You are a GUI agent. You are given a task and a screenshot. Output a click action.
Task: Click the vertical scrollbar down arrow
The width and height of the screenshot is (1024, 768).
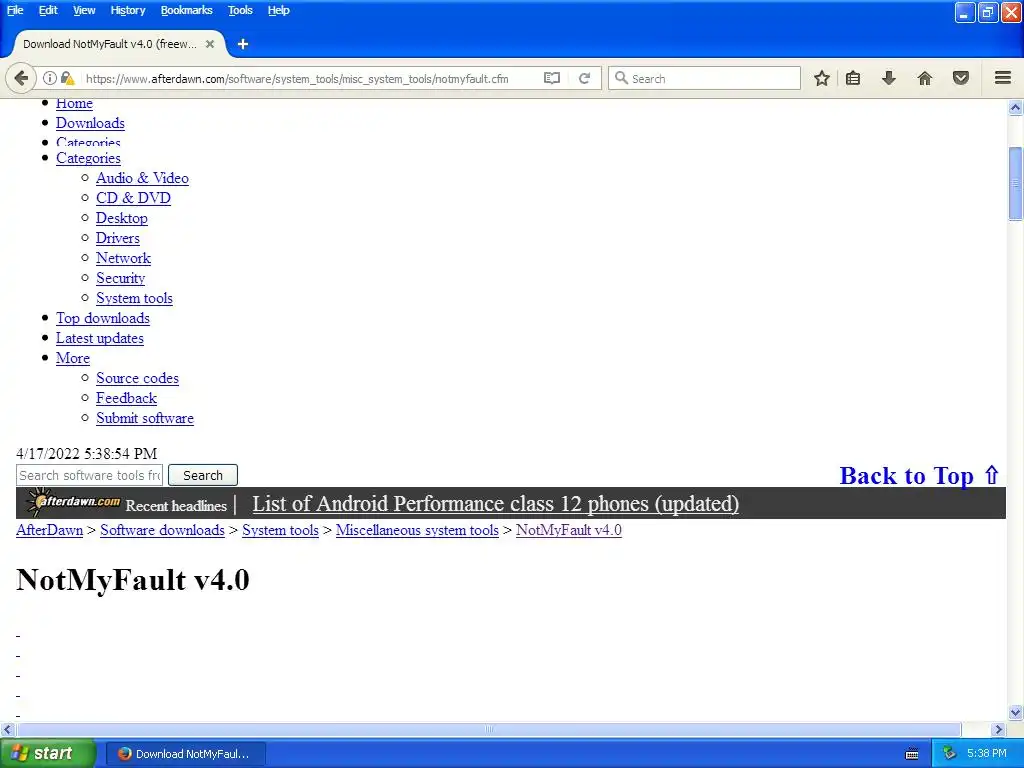click(x=1016, y=712)
